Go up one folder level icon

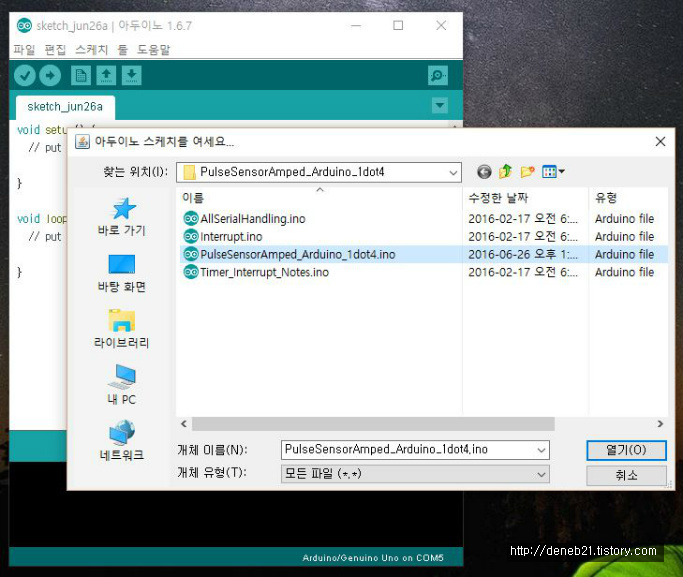pos(505,172)
